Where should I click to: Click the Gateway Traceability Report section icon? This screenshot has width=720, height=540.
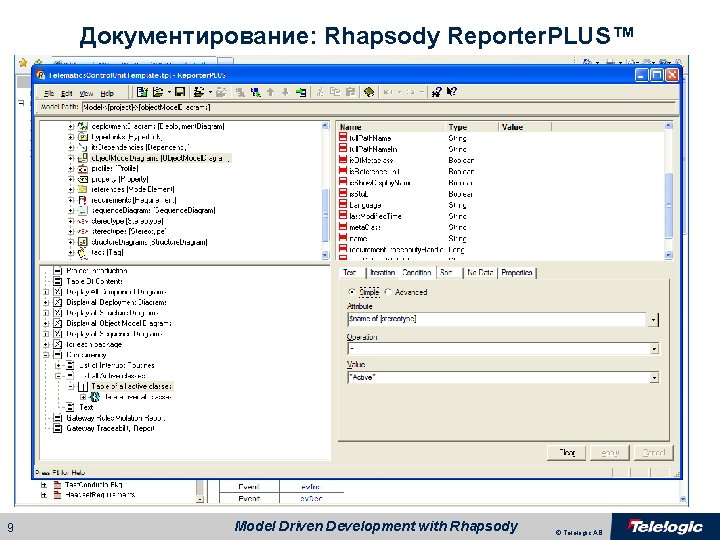[x=58, y=428]
